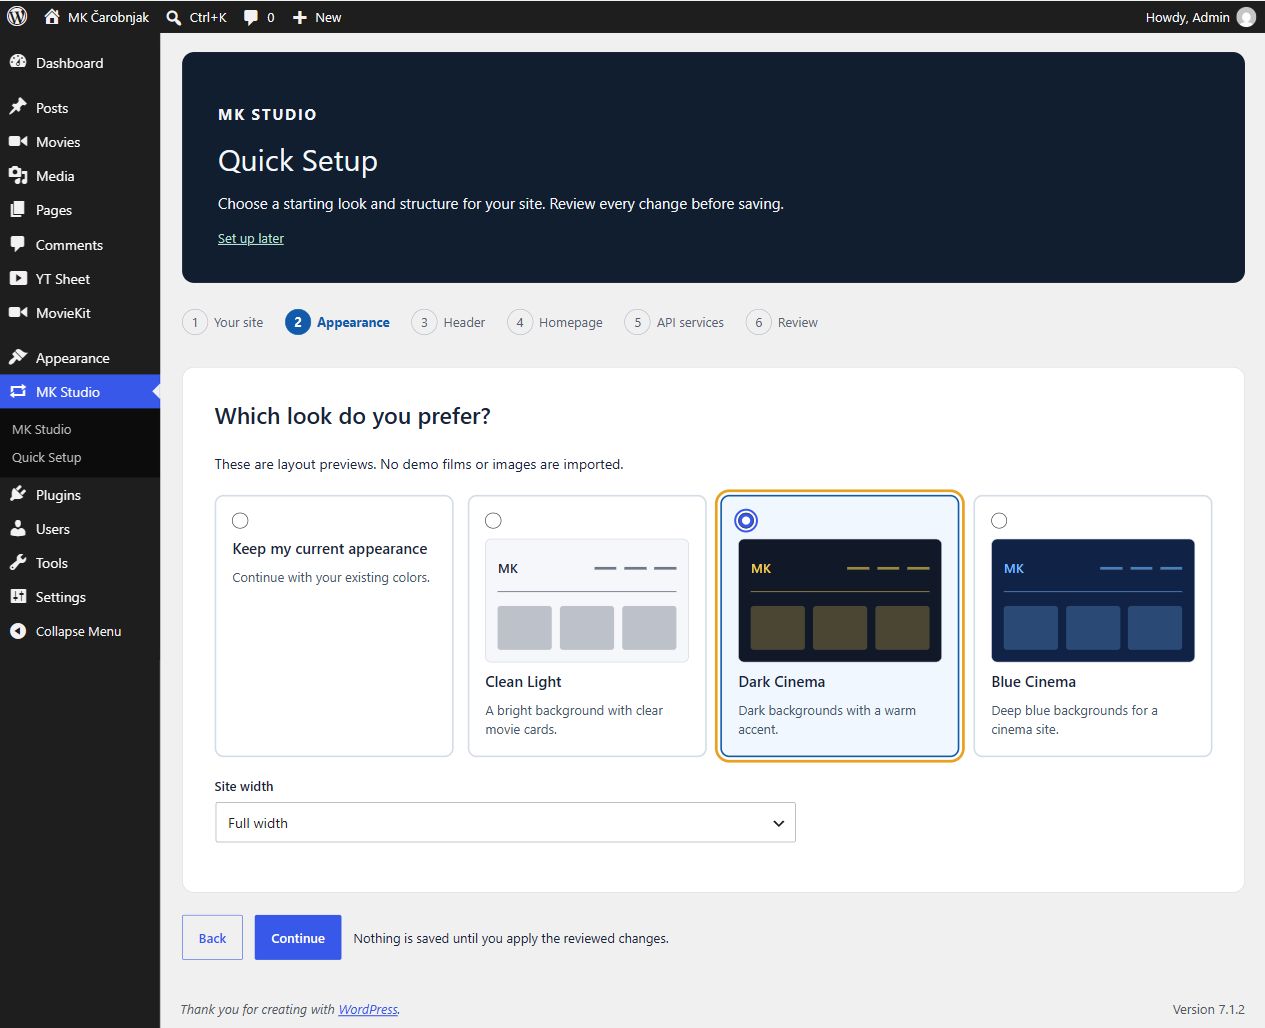Click the Dashboard gauge icon
This screenshot has width=1265, height=1028.
[x=18, y=62]
